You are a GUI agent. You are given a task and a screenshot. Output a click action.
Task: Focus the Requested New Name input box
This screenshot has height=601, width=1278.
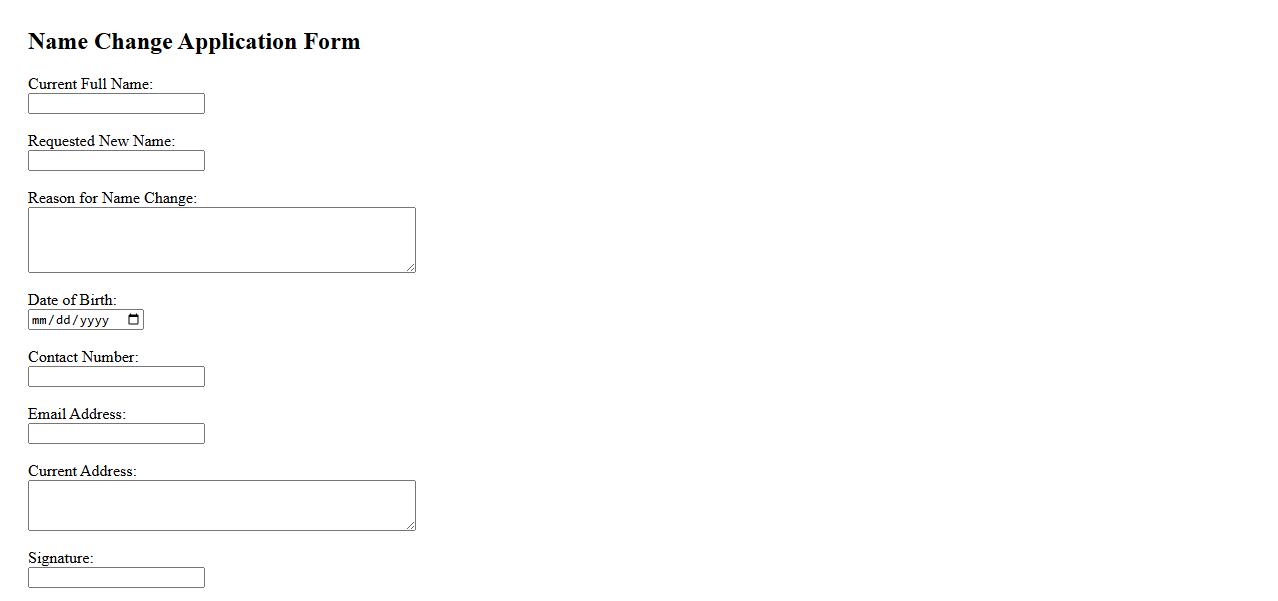tap(116, 161)
